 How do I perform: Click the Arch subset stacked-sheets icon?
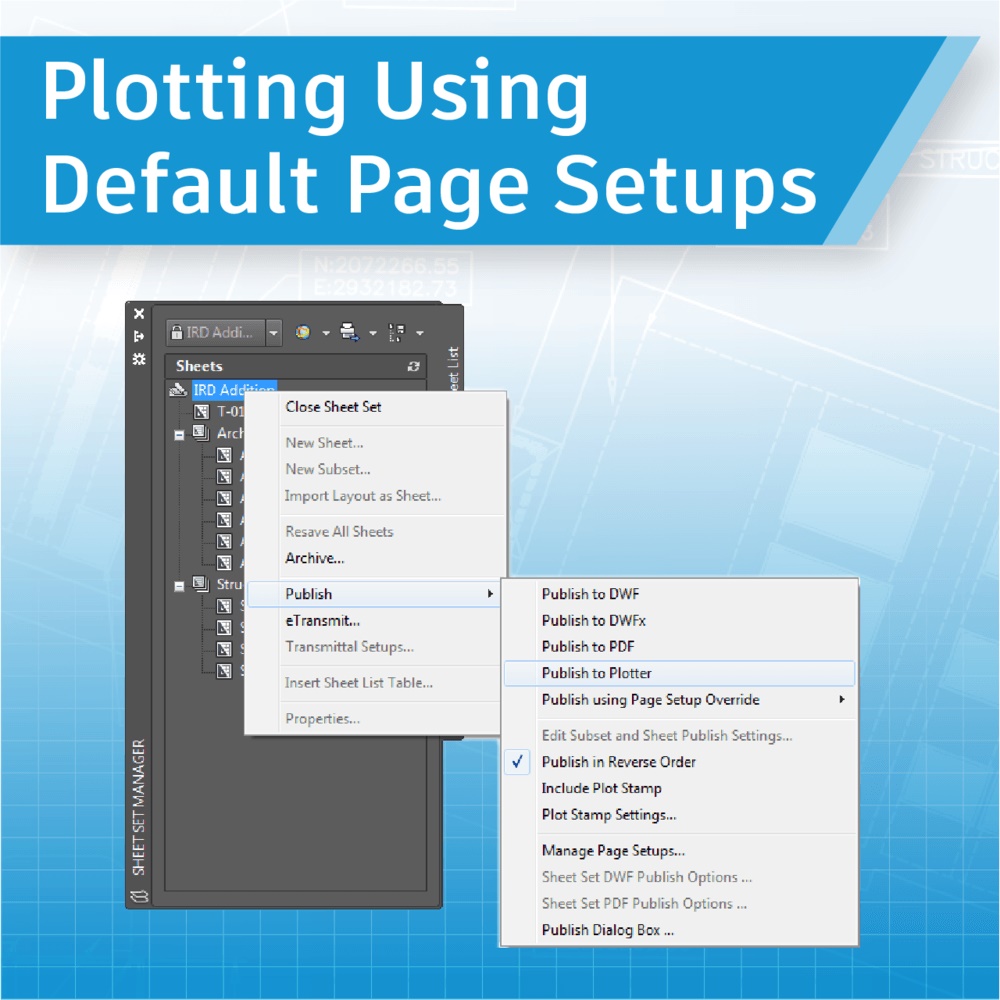(x=201, y=433)
